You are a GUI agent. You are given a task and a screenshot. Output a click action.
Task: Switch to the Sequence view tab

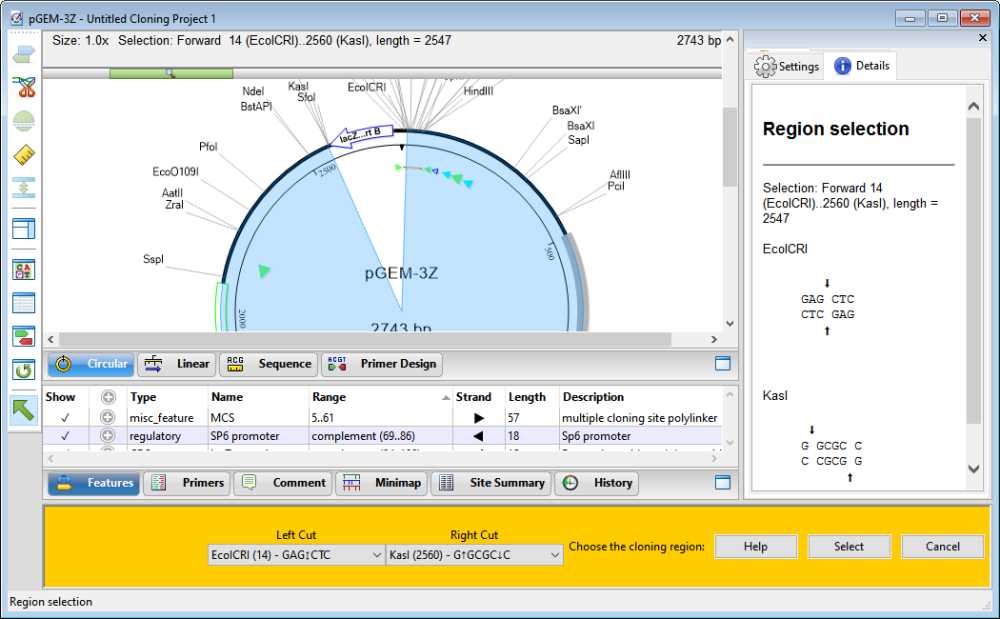(269, 364)
